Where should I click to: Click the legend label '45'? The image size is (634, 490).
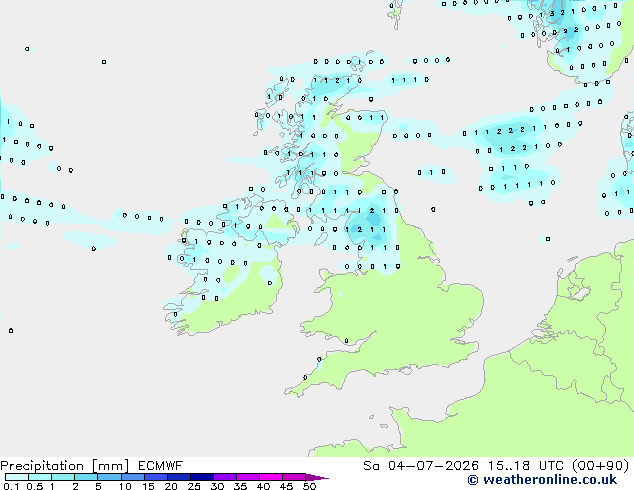tap(286, 486)
